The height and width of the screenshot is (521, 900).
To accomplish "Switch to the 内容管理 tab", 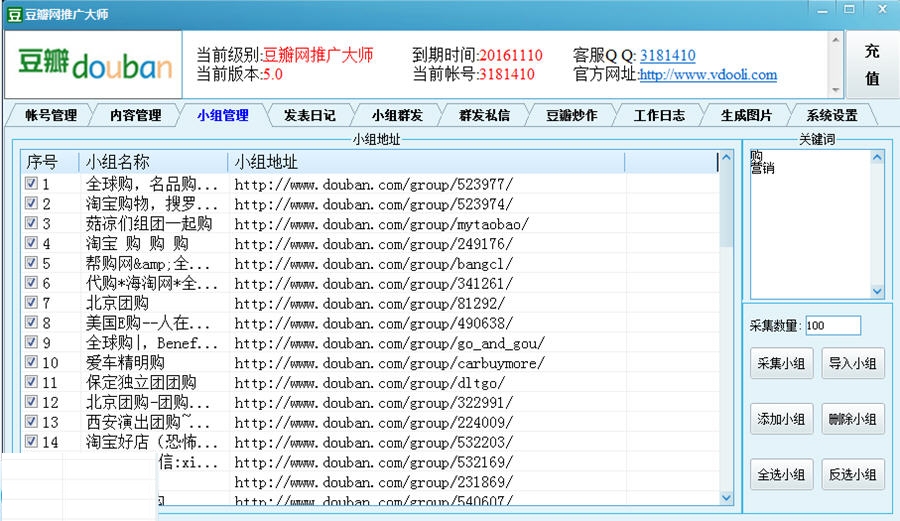I will pyautogui.click(x=135, y=115).
